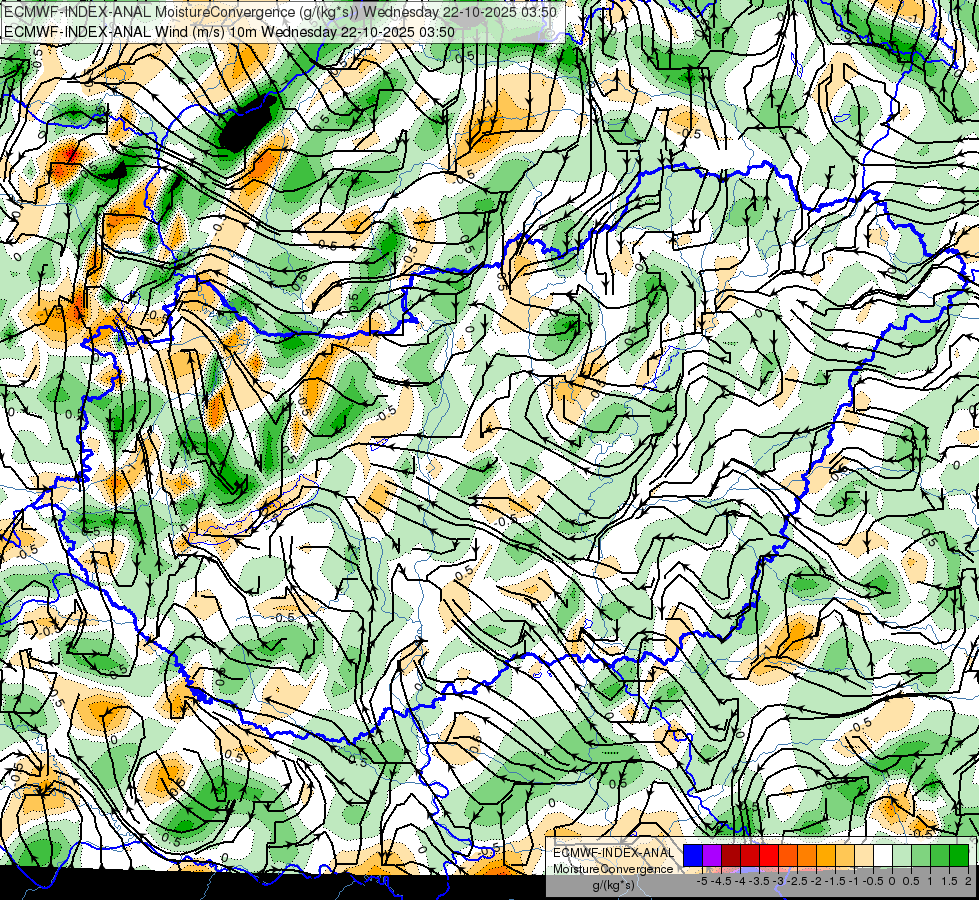979x900 pixels.
Task: Pick the orange legend swatch for -2.5 to -2
Action: [807, 856]
